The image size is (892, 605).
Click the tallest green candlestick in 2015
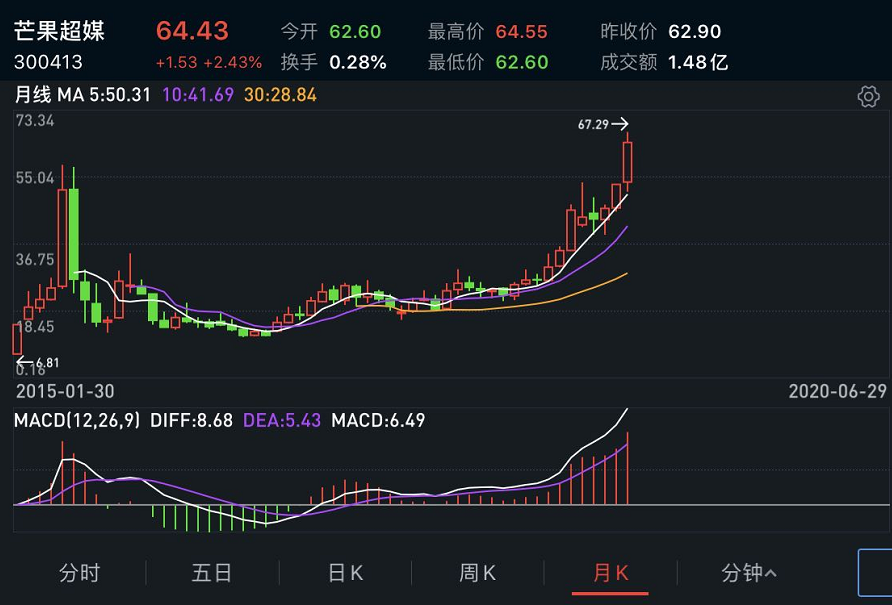(x=73, y=233)
